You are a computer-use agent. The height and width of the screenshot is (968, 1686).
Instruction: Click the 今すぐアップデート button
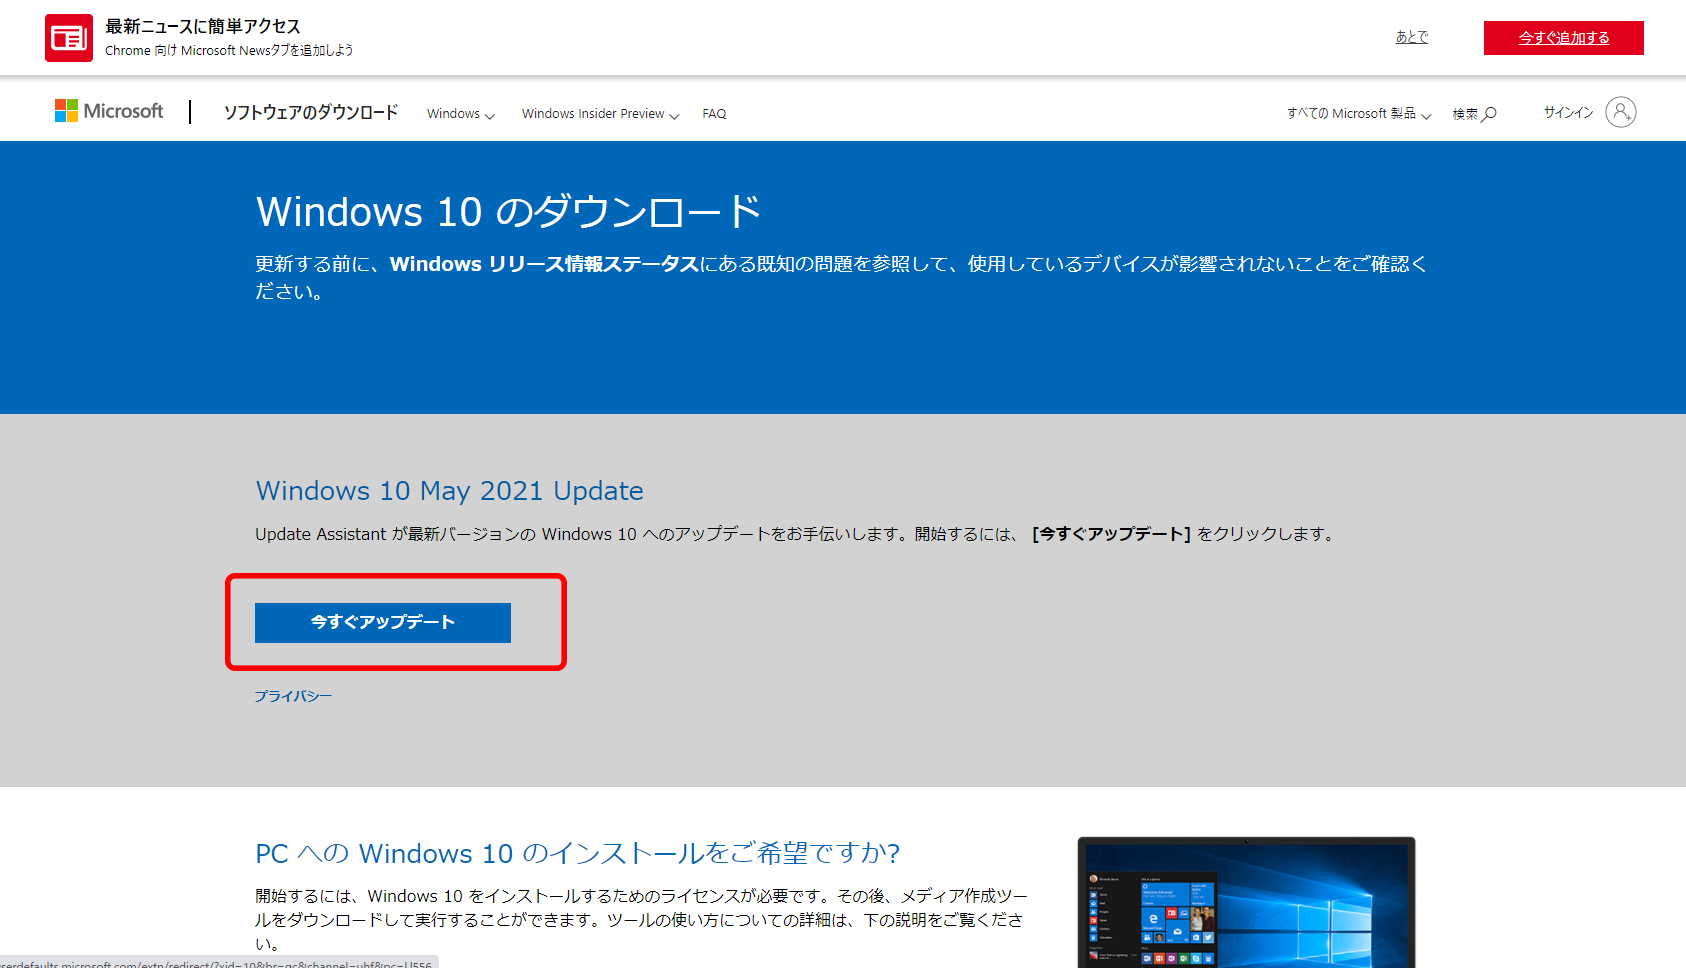[383, 622]
